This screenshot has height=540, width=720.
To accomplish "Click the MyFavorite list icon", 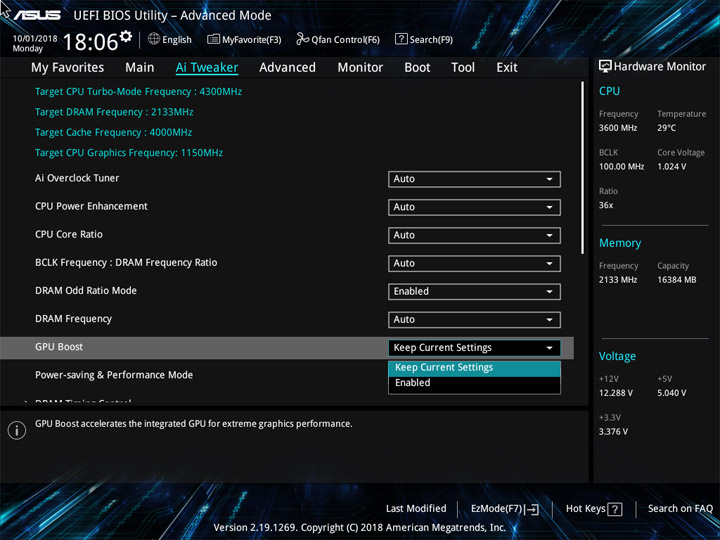I will pyautogui.click(x=213, y=39).
